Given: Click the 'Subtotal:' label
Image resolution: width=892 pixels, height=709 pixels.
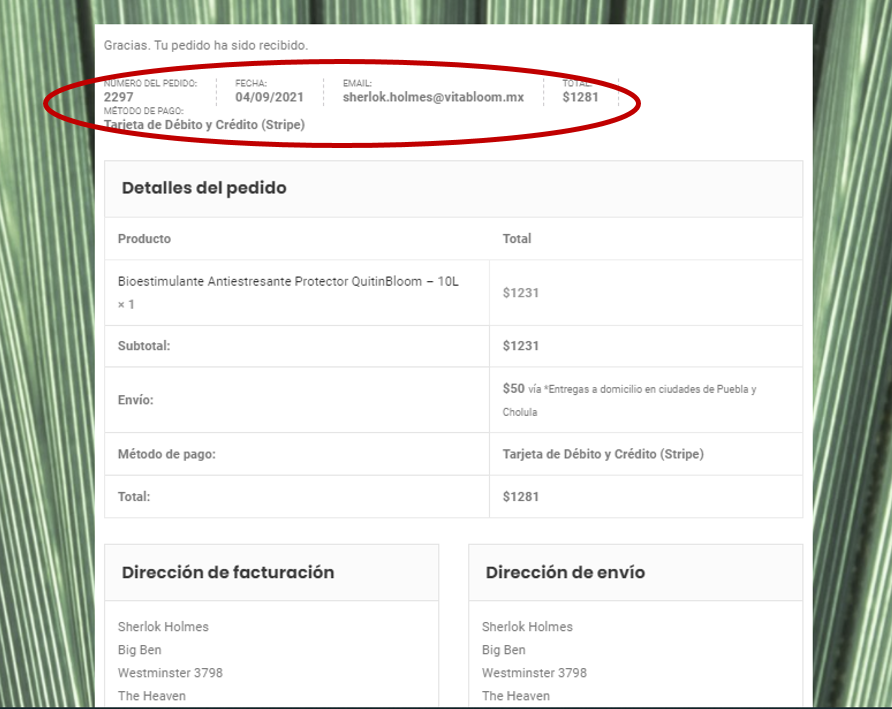Looking at the screenshot, I should coord(143,345).
